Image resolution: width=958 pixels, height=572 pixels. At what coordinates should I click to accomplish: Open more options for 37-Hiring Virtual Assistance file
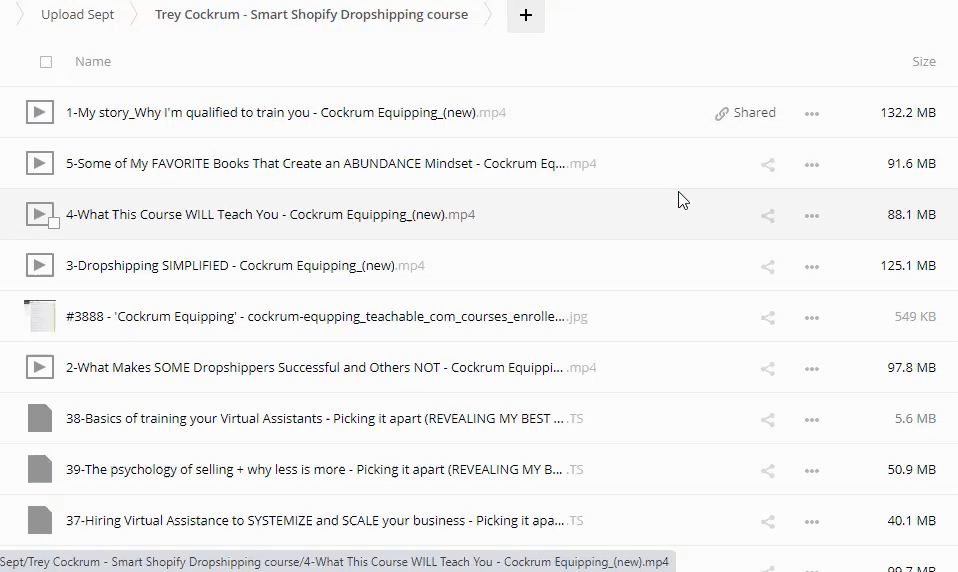pos(812,521)
